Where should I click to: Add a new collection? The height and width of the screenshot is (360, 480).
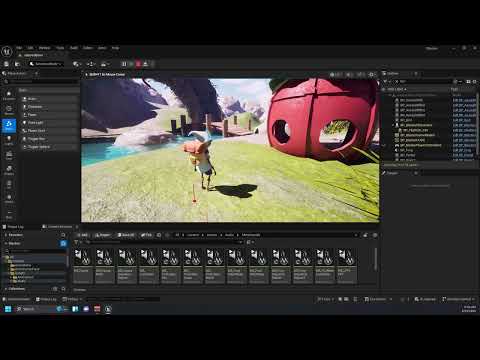point(55,289)
